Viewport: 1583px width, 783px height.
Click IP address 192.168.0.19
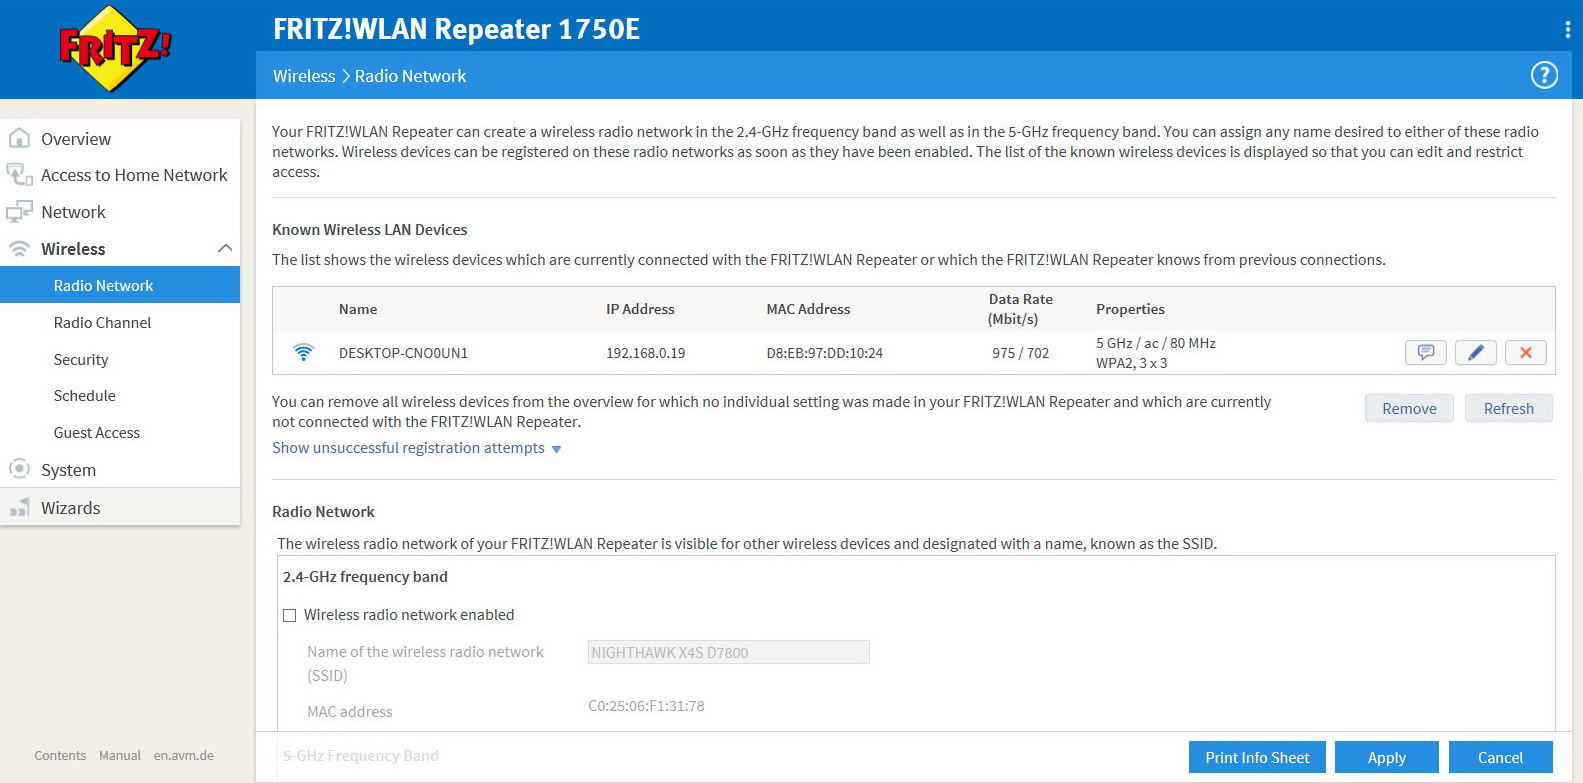(645, 353)
